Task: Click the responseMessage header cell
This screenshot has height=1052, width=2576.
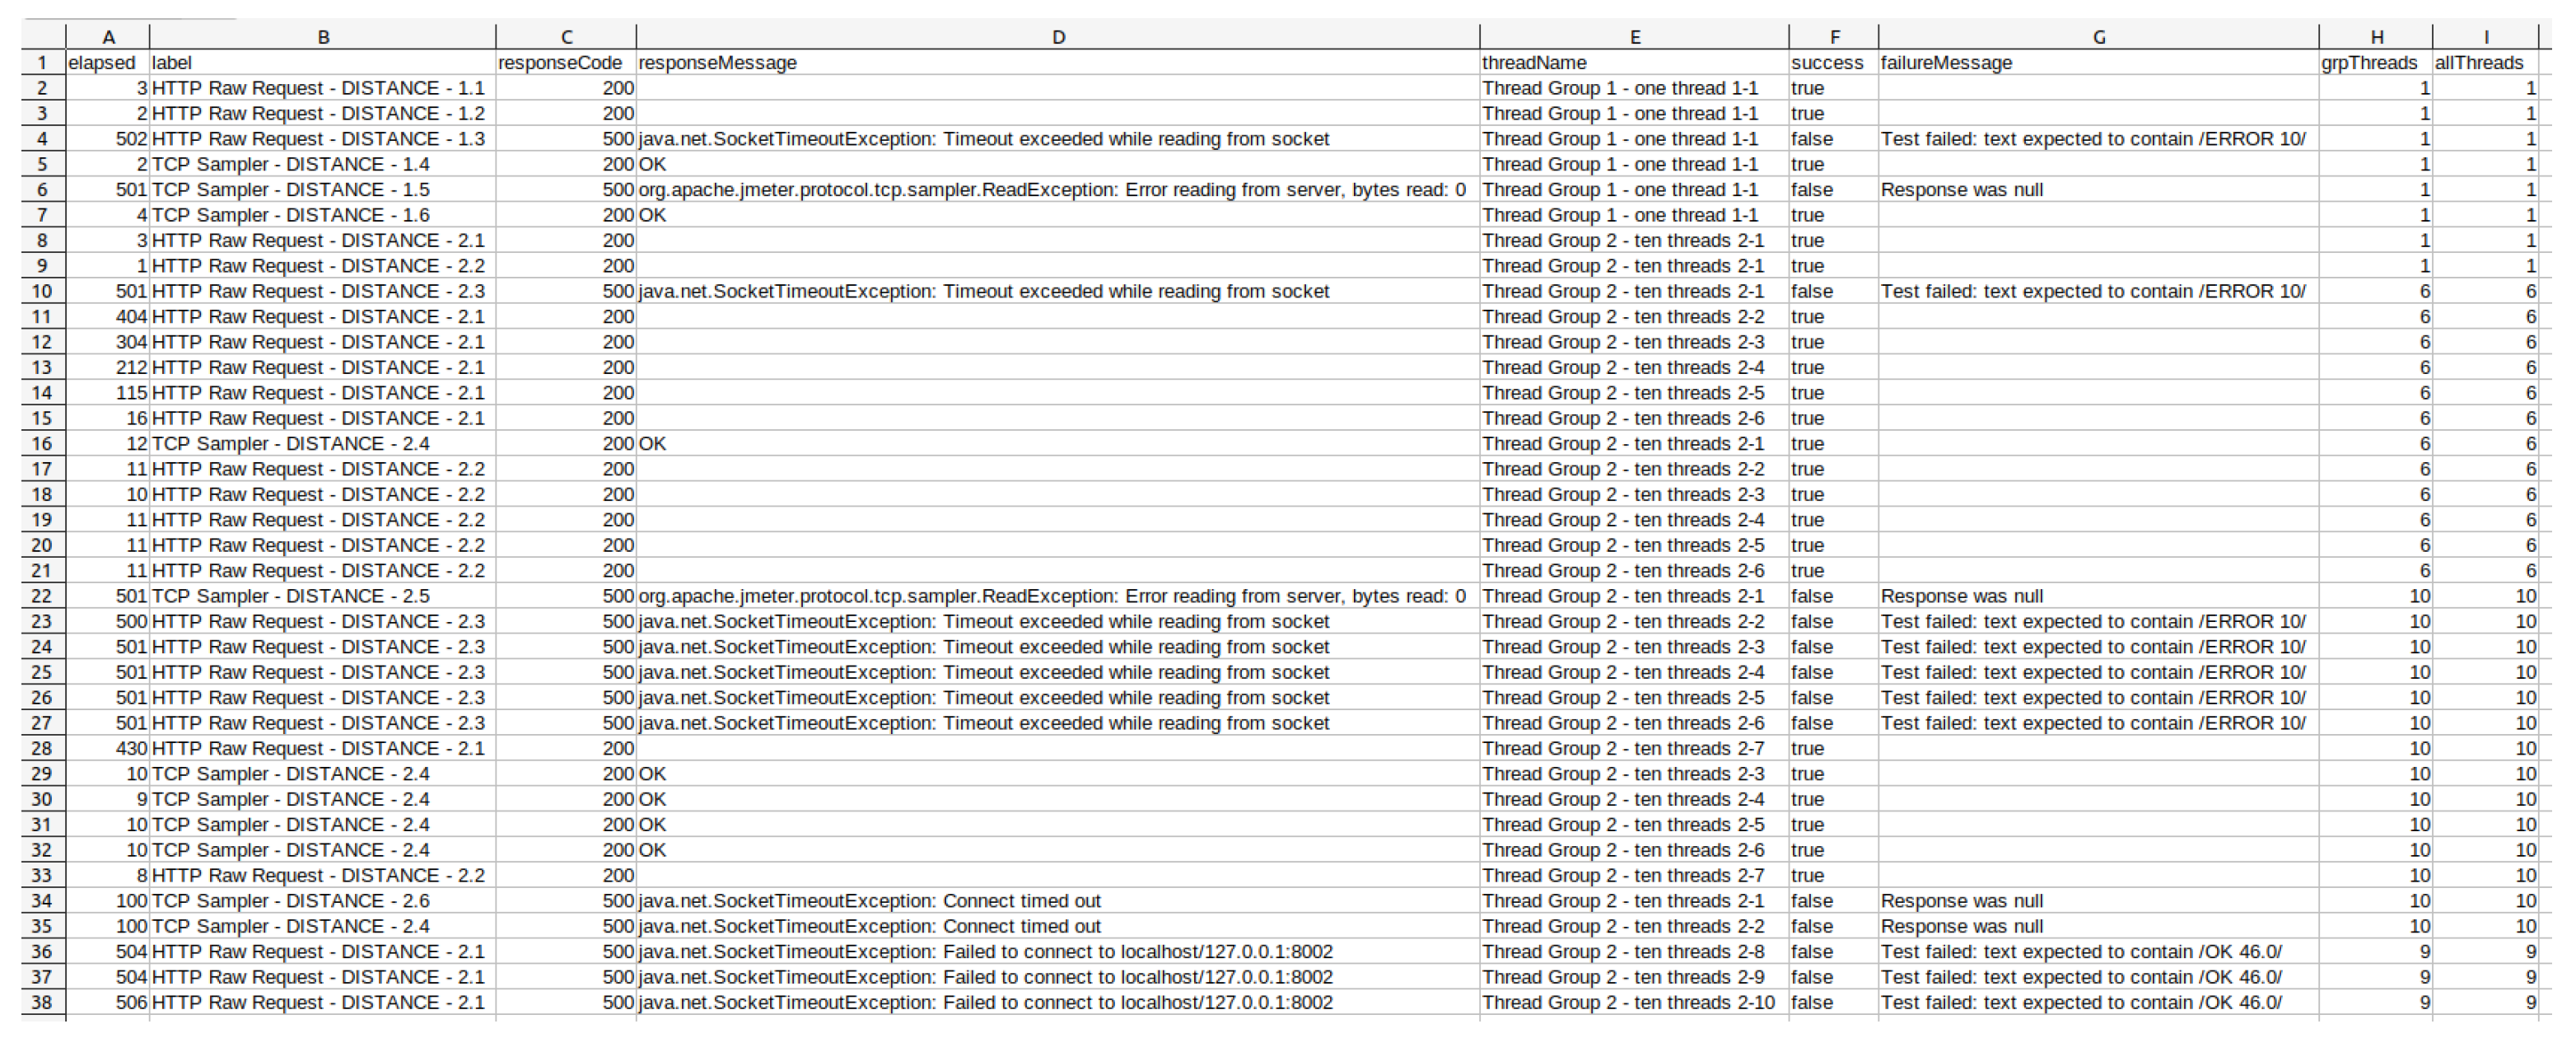Action: [717, 63]
